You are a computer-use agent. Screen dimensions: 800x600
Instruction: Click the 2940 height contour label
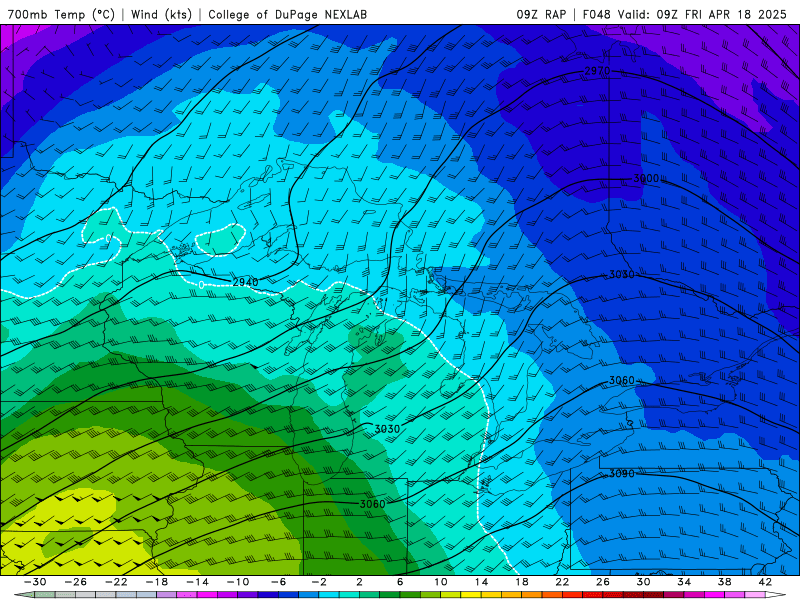click(245, 282)
